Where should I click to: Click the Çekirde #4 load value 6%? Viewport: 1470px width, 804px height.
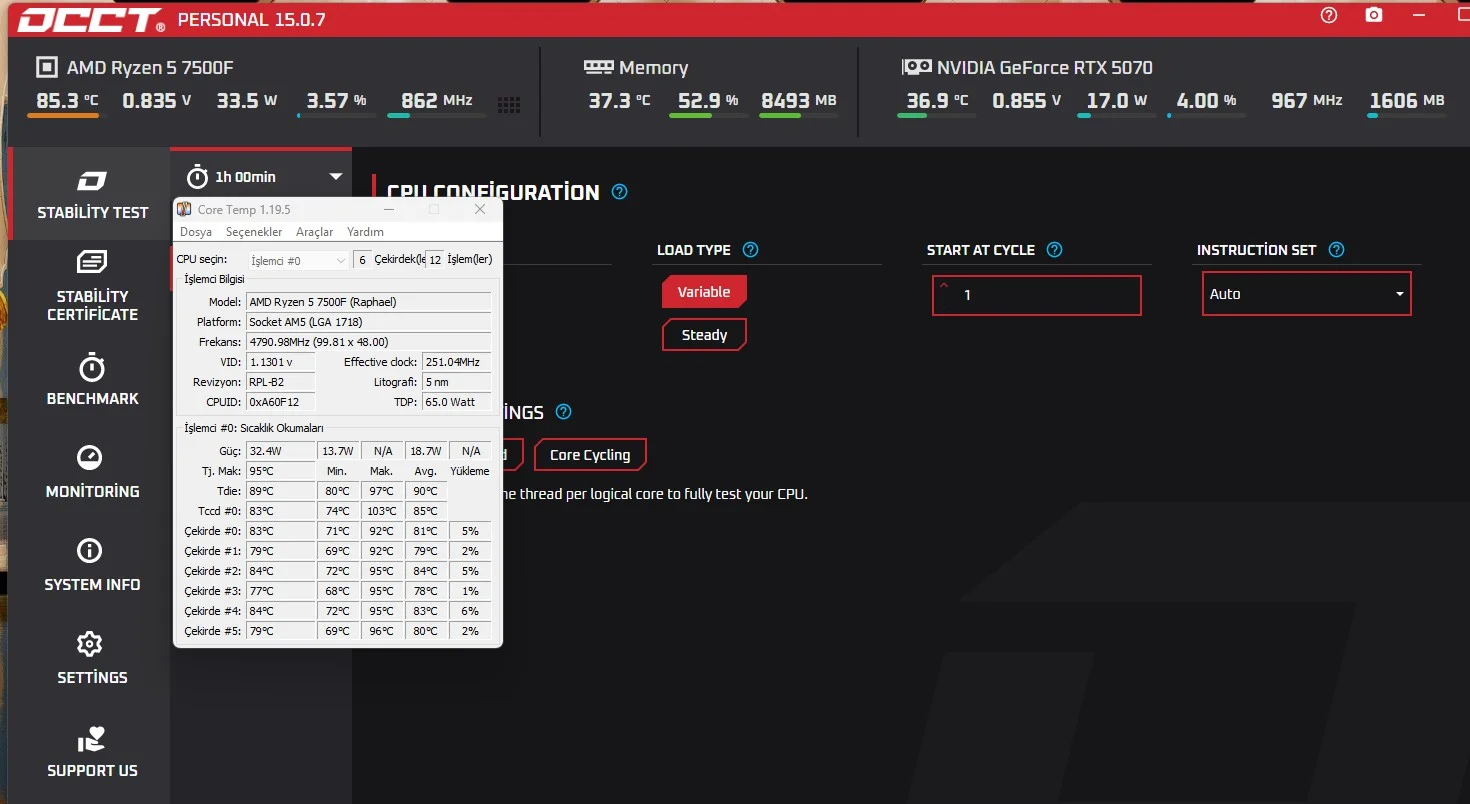point(470,611)
